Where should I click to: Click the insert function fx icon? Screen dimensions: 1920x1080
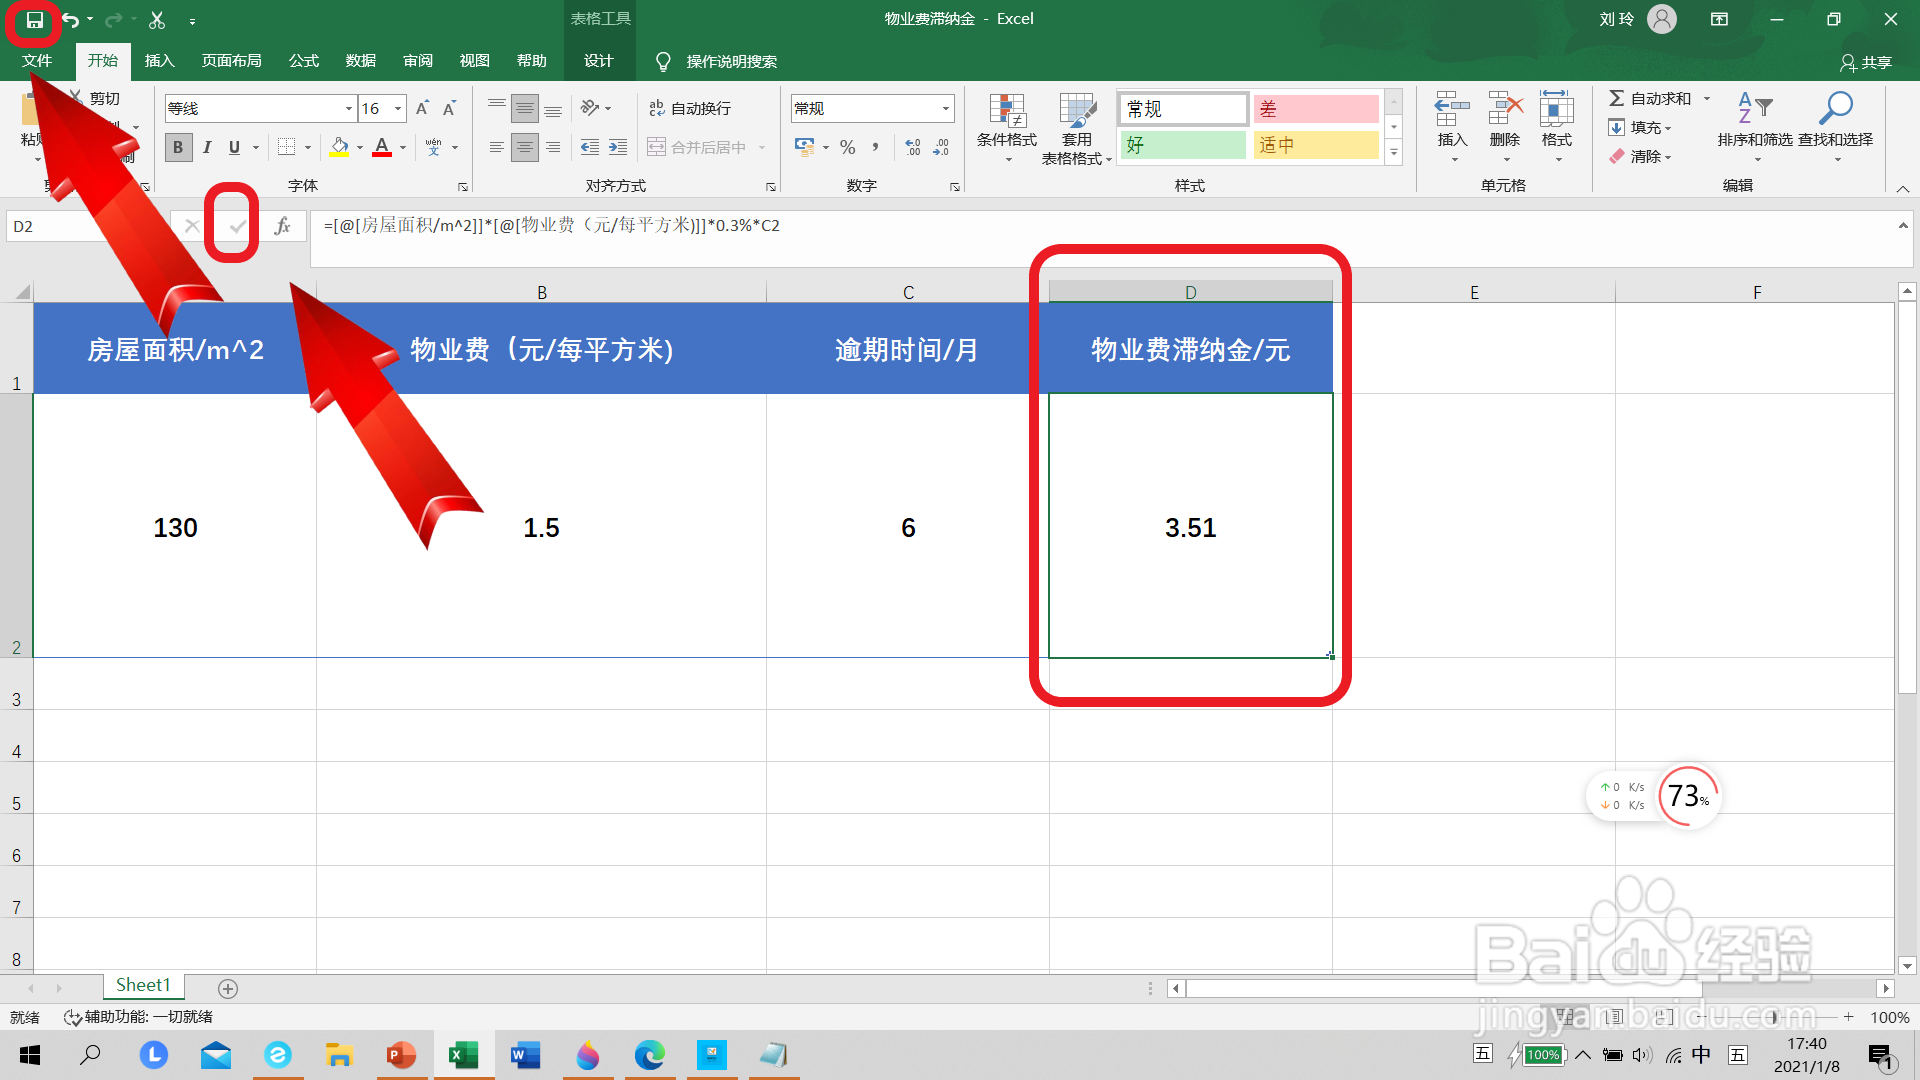(283, 226)
